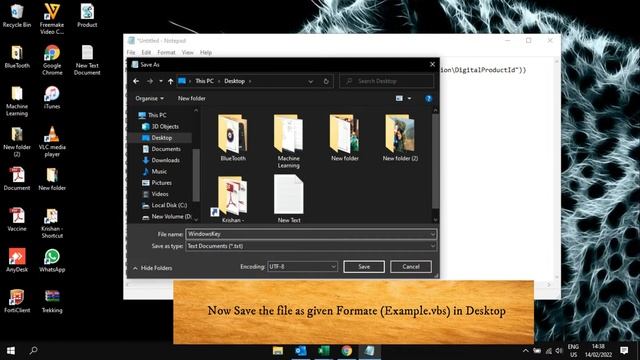The image size is (640, 360).
Task: Launch AnyDesk desktop shortcut
Action: click(x=17, y=260)
